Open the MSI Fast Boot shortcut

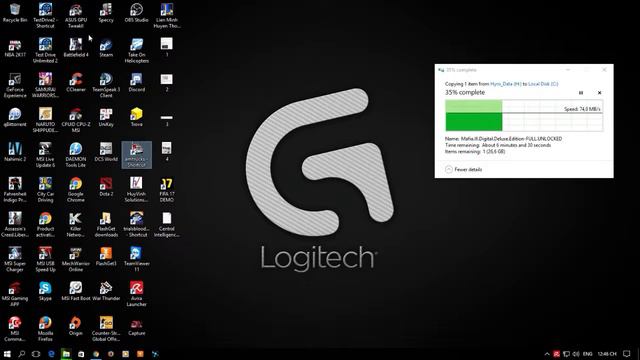[x=76, y=291]
